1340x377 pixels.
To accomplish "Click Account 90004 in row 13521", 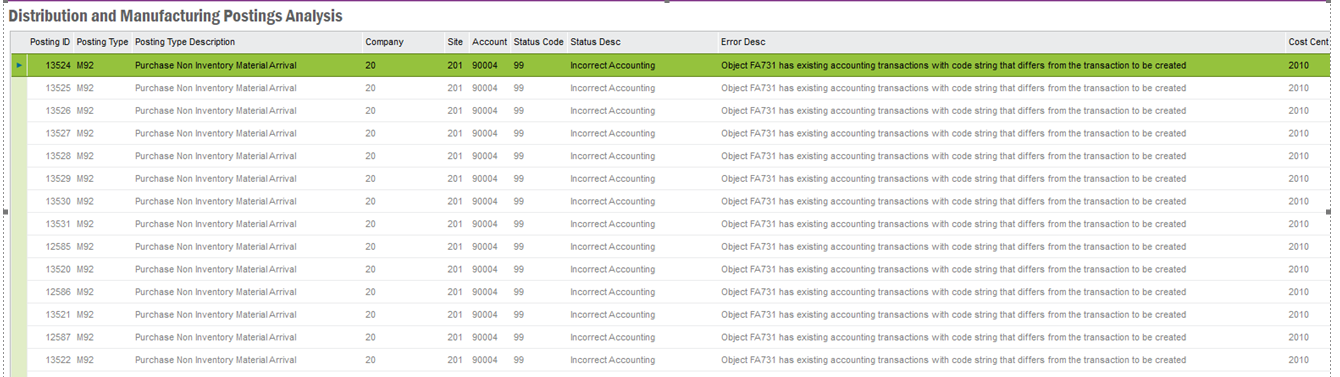I will pyautogui.click(x=485, y=315).
